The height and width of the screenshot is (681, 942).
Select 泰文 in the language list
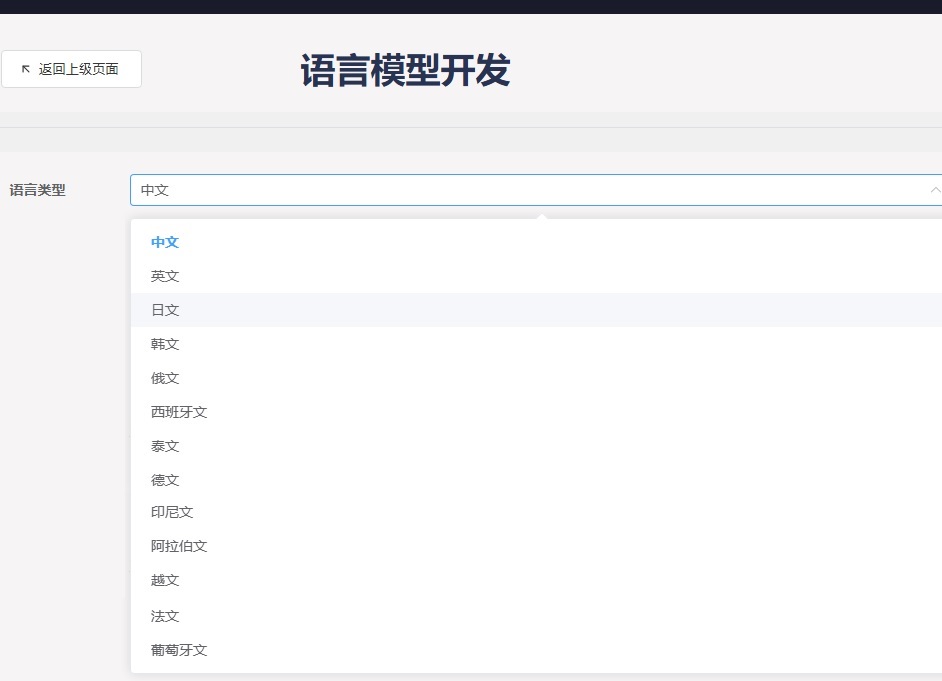click(165, 446)
